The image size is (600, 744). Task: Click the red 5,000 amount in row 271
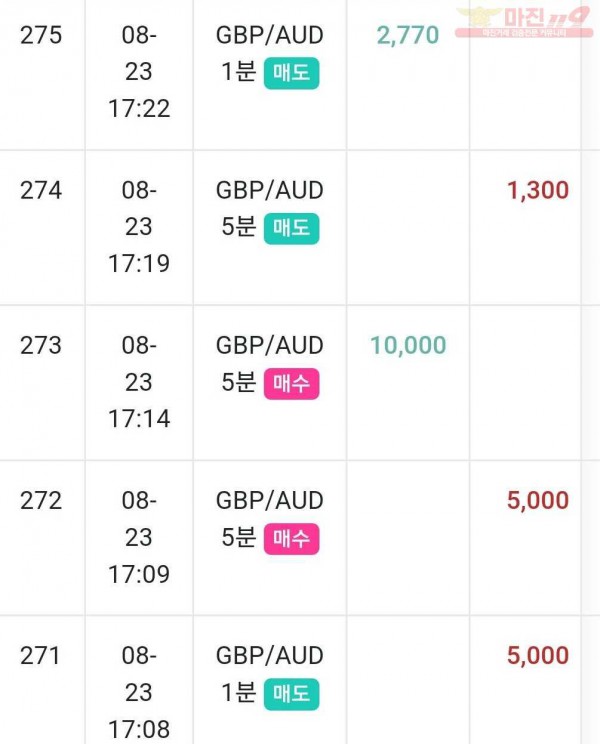pyautogui.click(x=538, y=656)
